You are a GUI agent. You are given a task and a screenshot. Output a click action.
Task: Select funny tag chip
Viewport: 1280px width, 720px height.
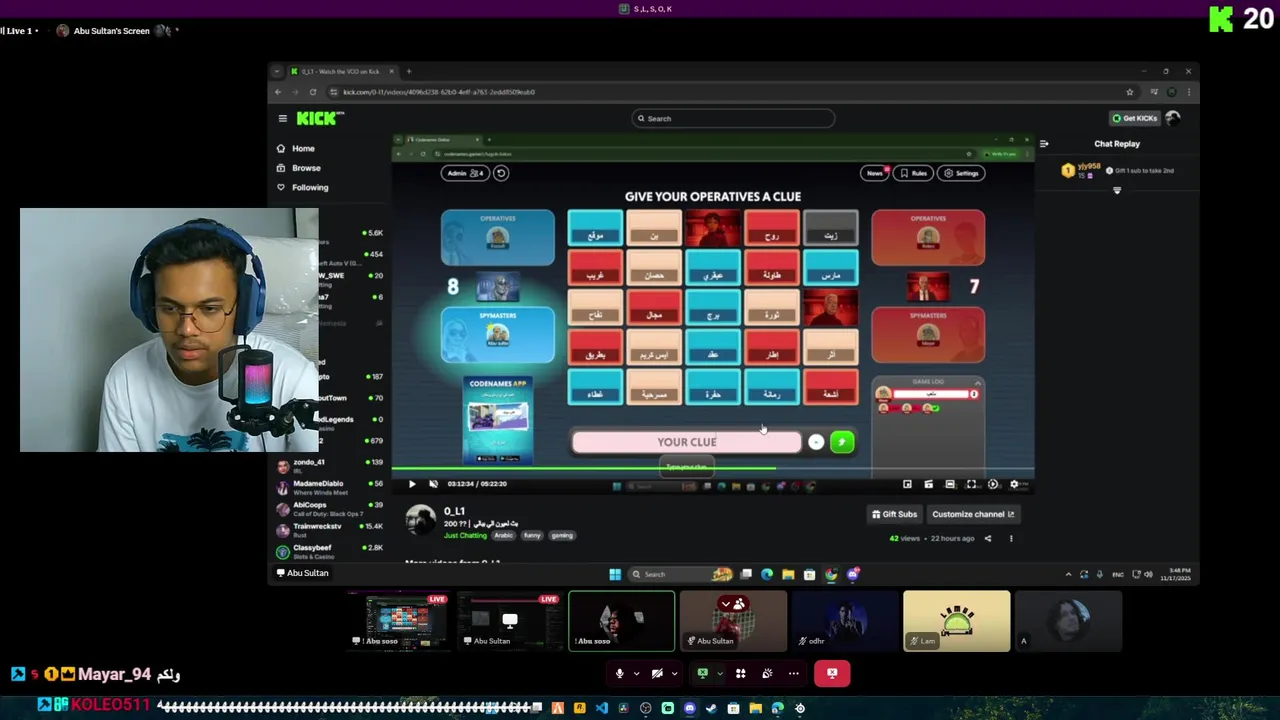(532, 535)
